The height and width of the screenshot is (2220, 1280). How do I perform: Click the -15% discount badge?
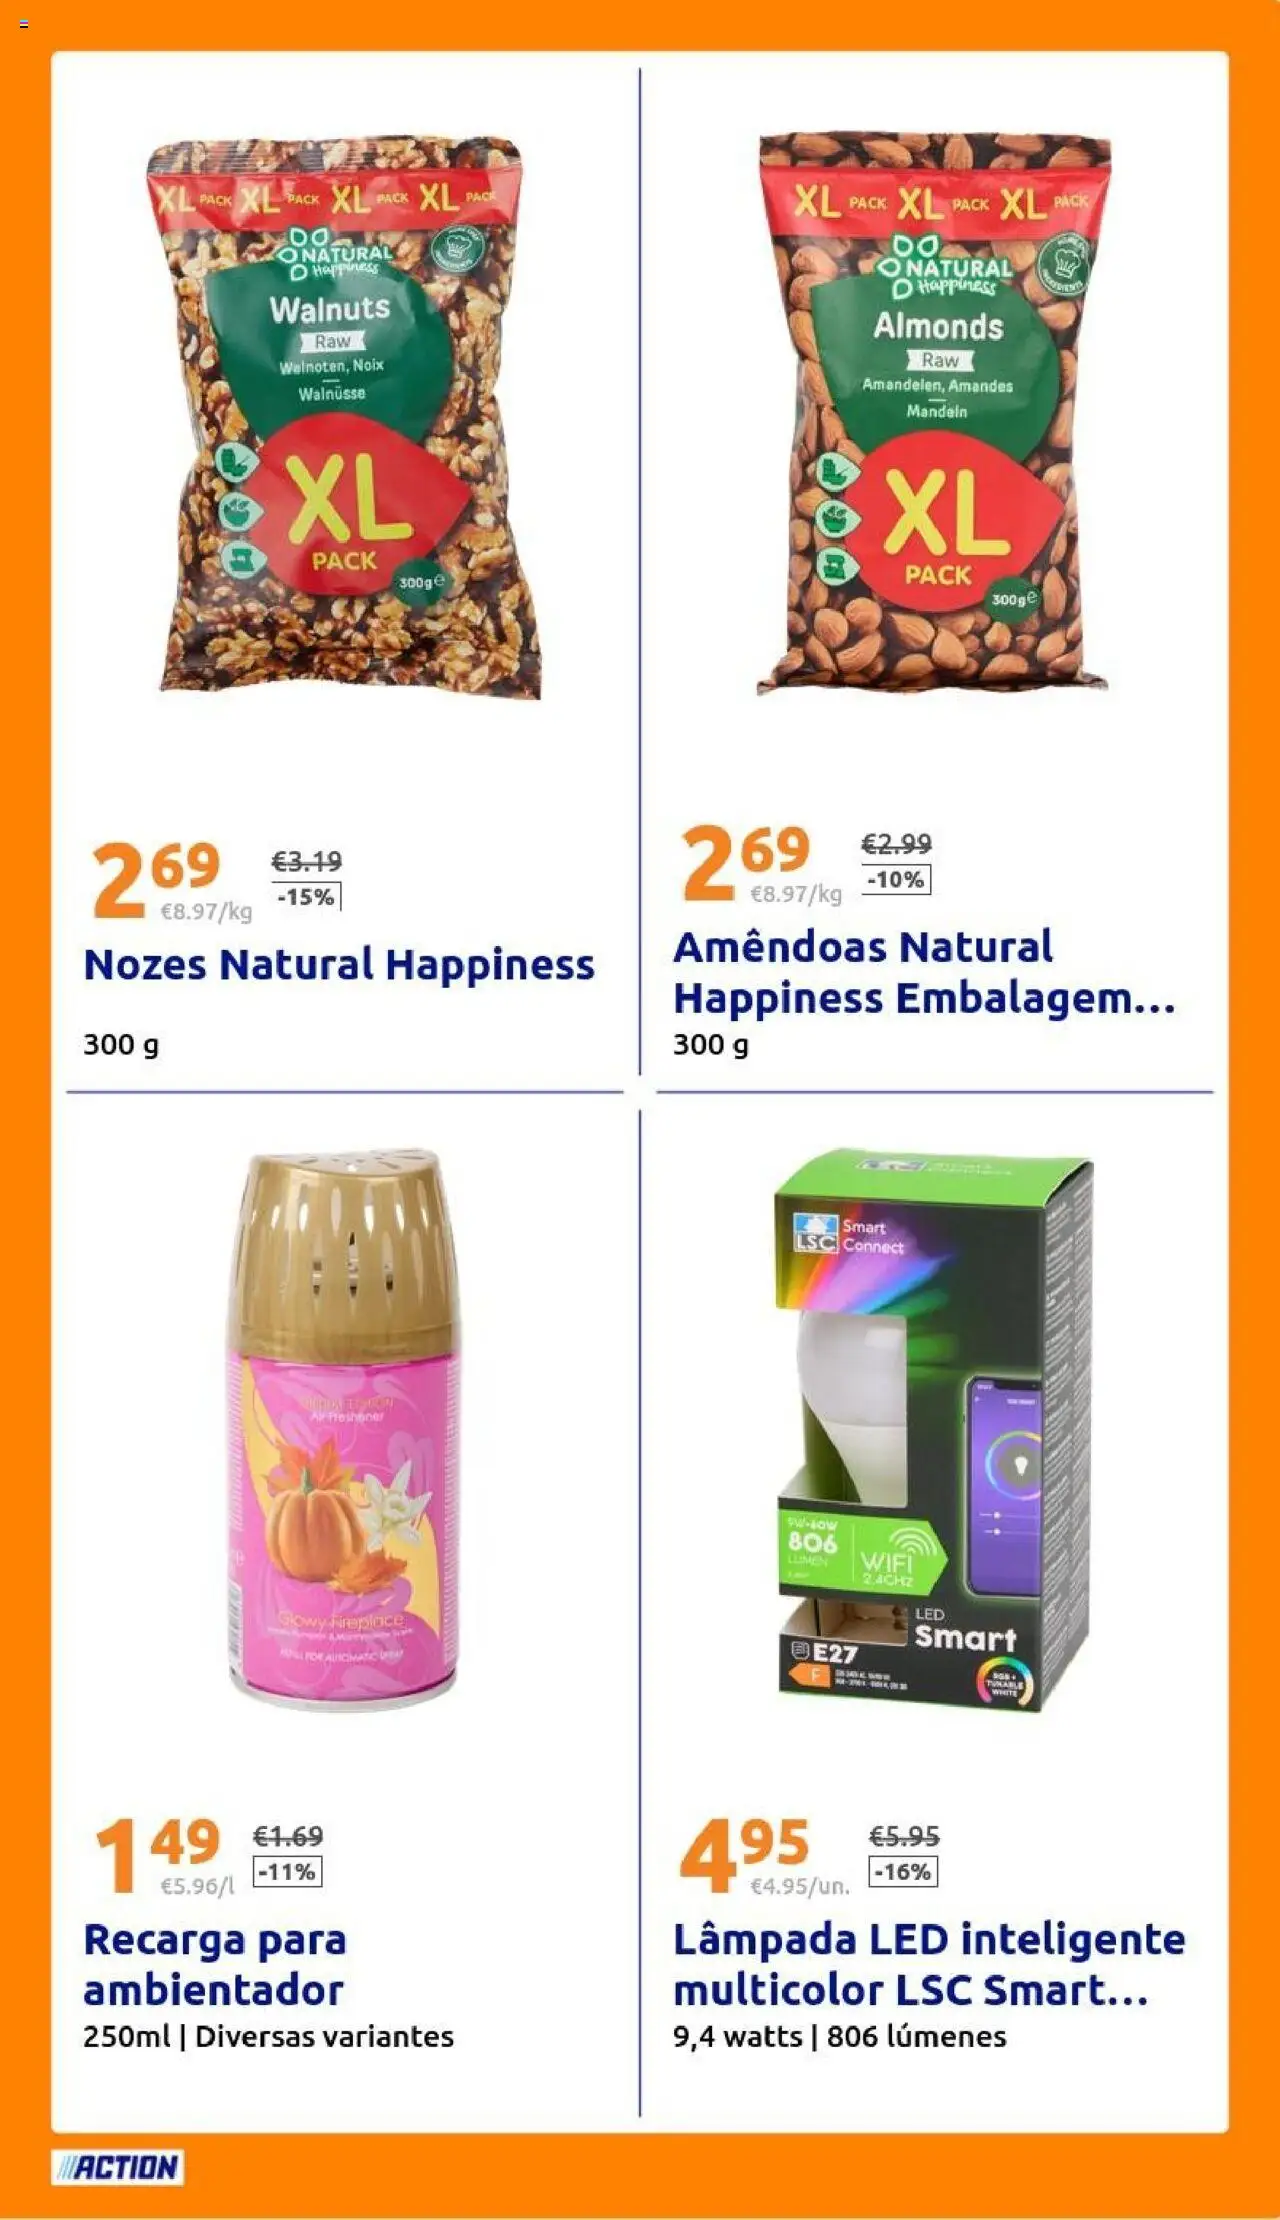[x=306, y=897]
